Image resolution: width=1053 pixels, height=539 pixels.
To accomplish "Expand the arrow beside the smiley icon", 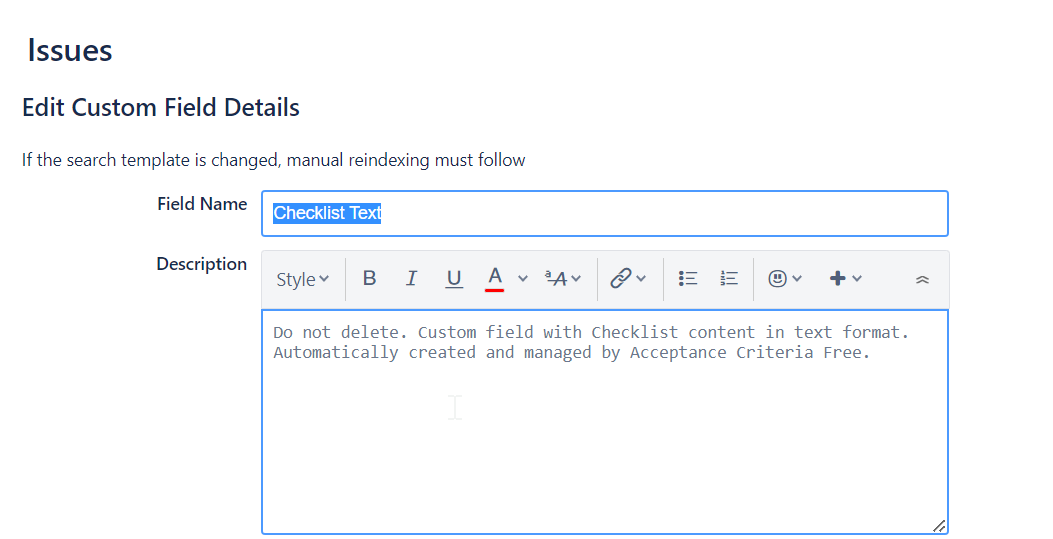I will (x=797, y=279).
